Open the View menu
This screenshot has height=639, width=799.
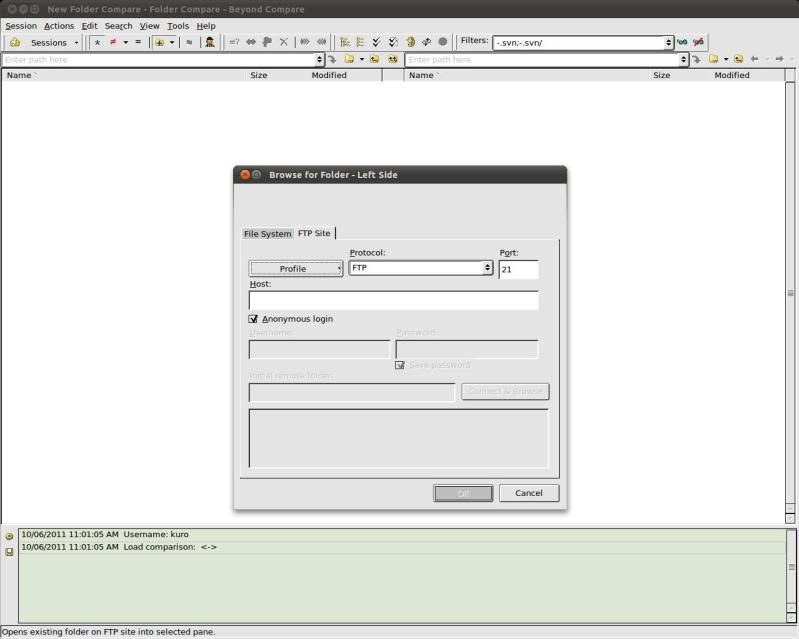tap(149, 25)
